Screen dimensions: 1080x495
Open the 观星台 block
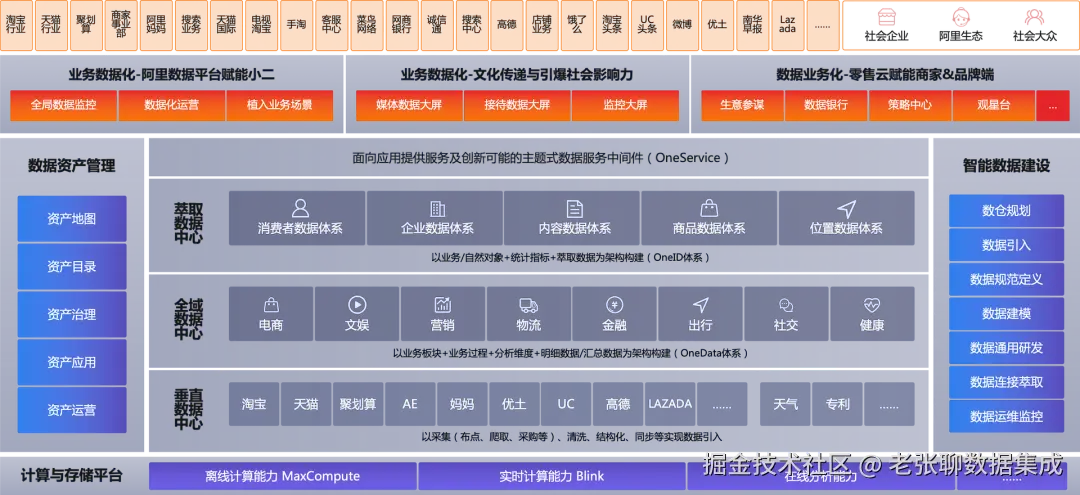[994, 105]
